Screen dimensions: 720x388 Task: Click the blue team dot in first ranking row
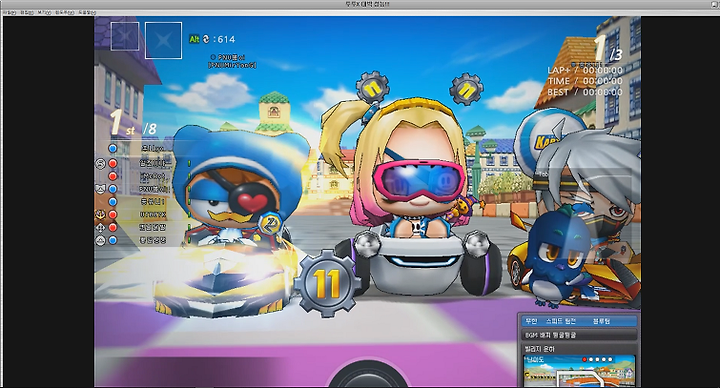(112, 148)
